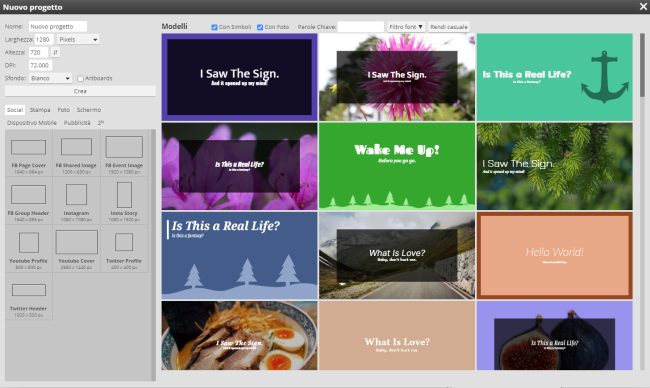Open the Pixels unit dropdown
The width and height of the screenshot is (650, 388).
click(78, 40)
